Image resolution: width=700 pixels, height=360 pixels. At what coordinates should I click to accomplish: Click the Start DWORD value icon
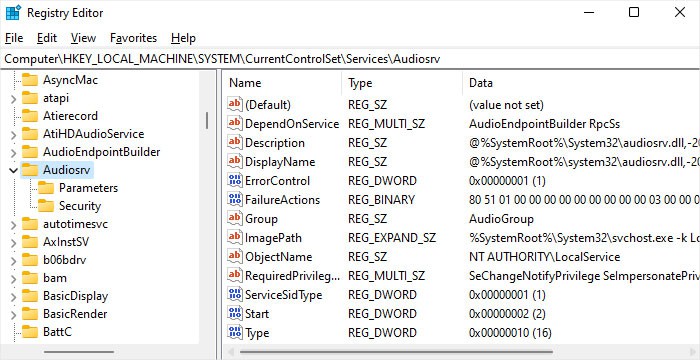pos(235,314)
